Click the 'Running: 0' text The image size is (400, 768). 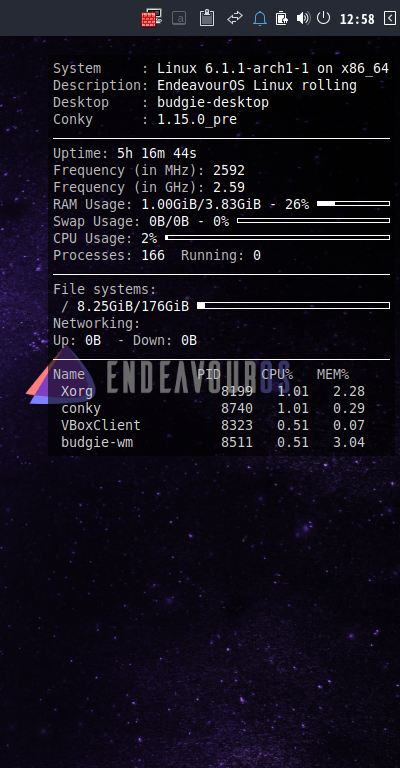point(221,256)
